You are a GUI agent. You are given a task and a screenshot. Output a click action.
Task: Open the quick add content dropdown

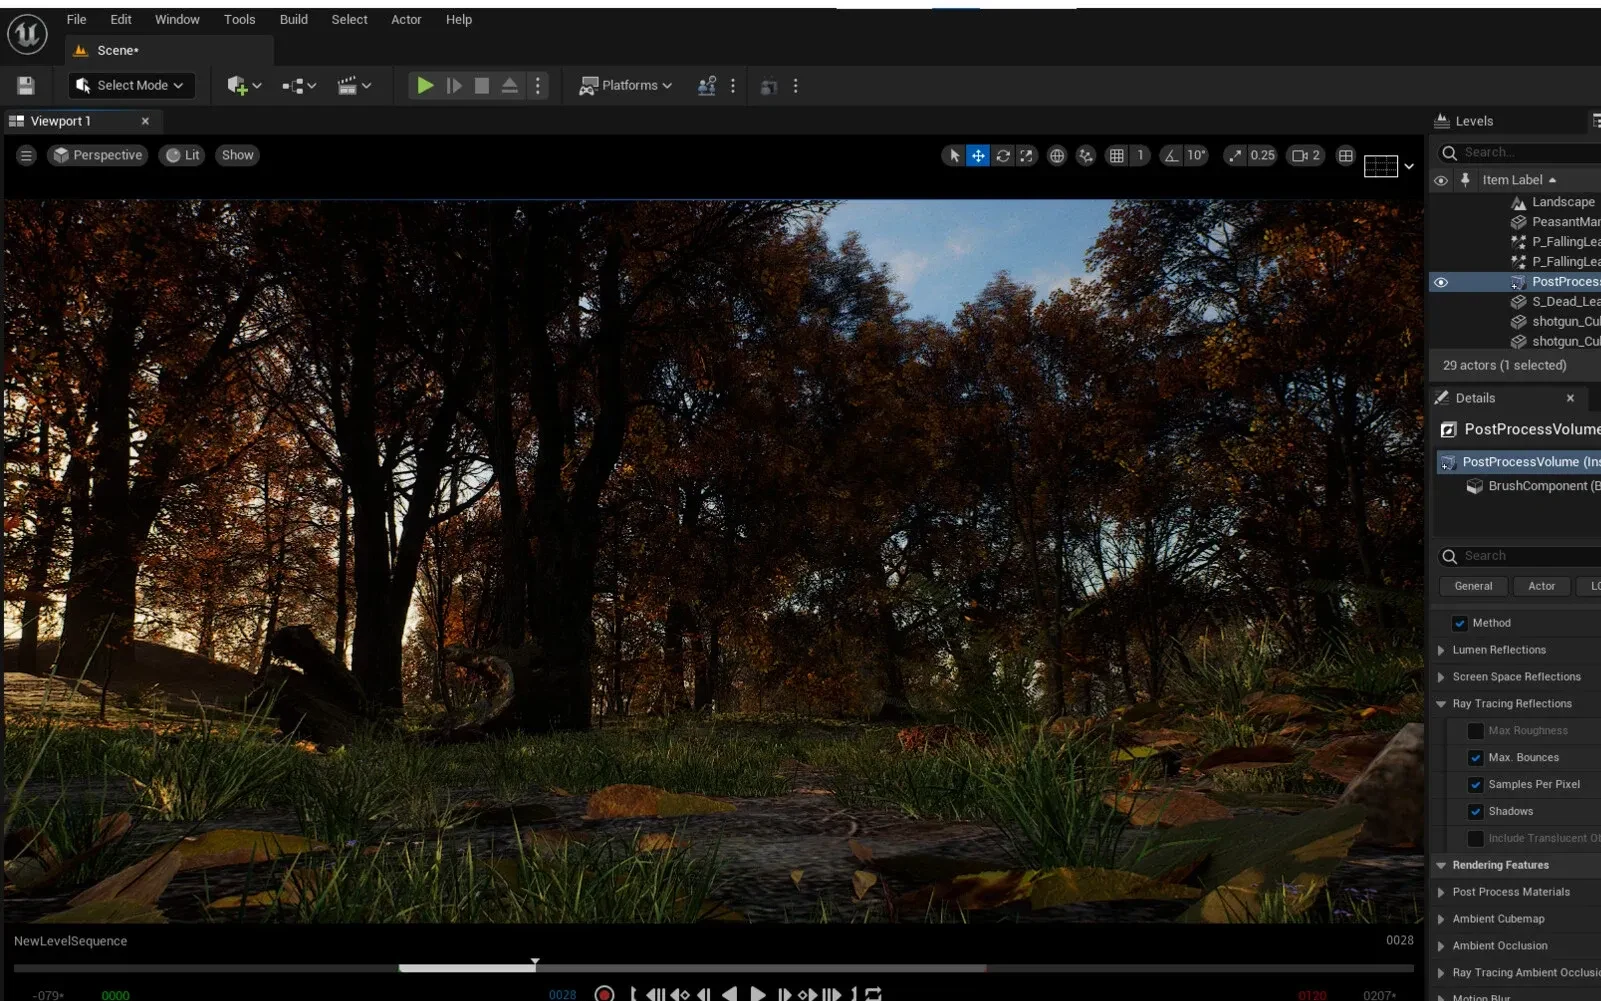(243, 86)
